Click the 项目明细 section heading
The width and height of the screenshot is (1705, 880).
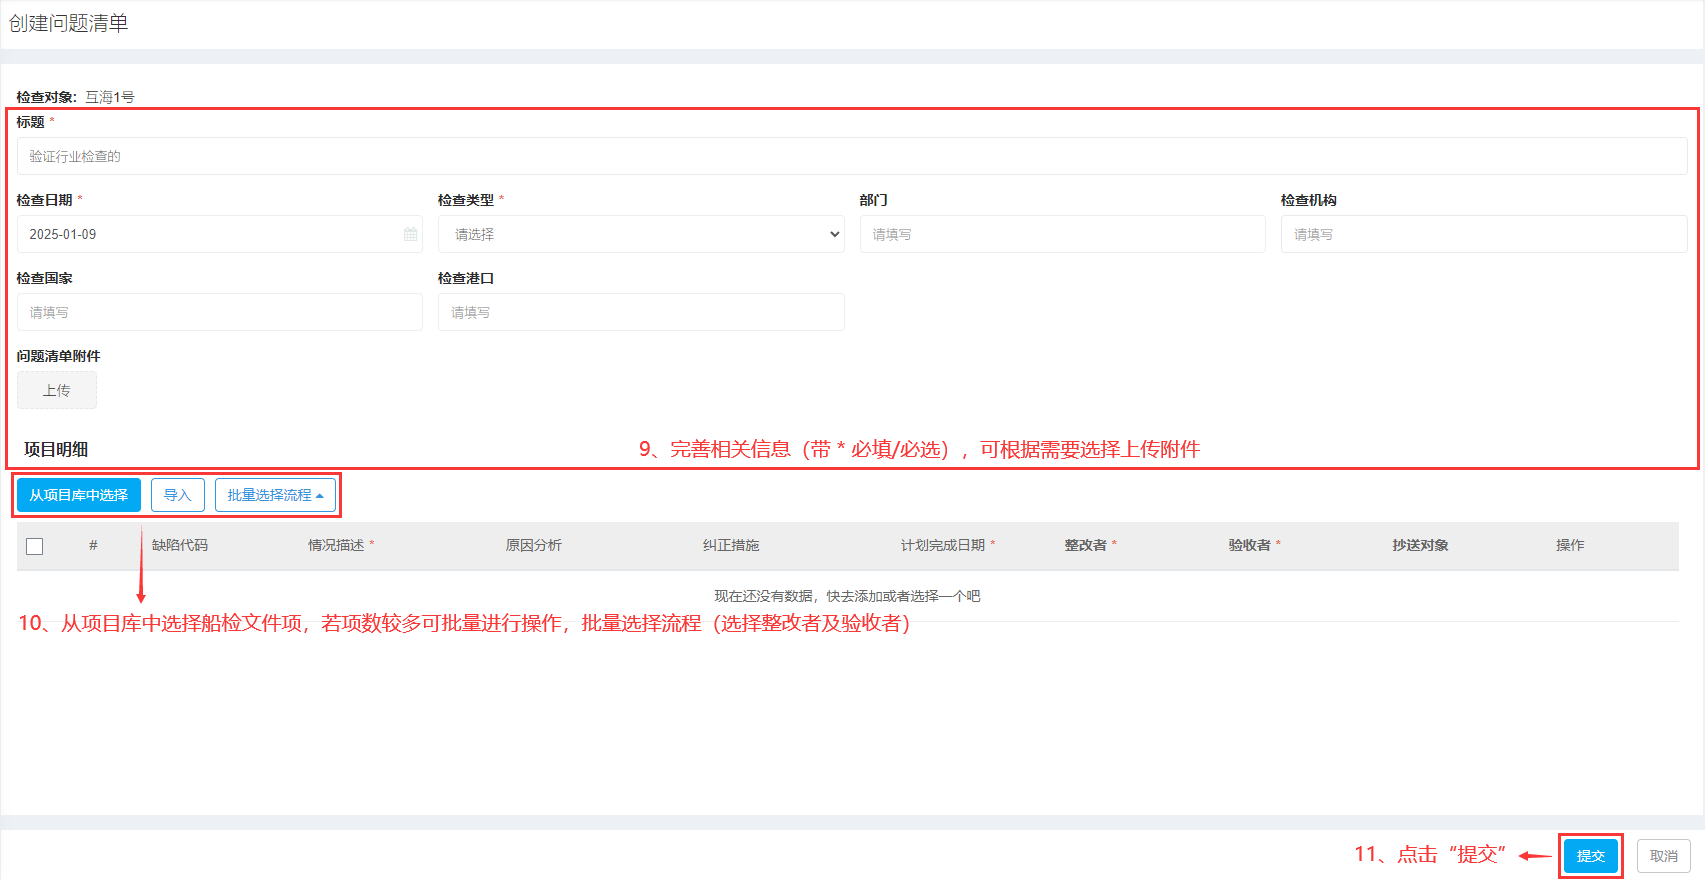pyautogui.click(x=56, y=449)
